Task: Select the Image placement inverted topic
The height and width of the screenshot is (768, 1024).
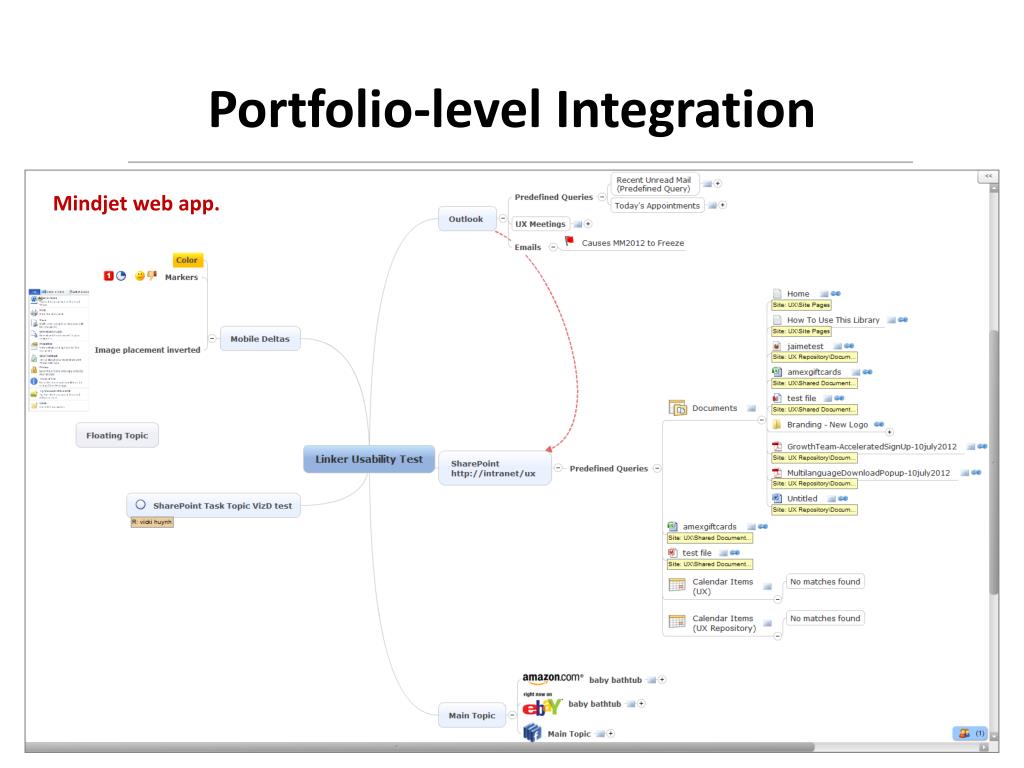Action: pos(148,350)
